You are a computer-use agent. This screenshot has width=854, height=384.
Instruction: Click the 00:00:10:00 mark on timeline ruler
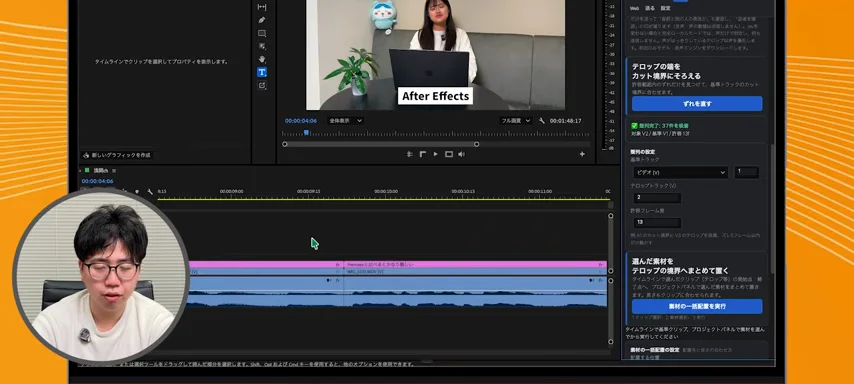coord(386,192)
